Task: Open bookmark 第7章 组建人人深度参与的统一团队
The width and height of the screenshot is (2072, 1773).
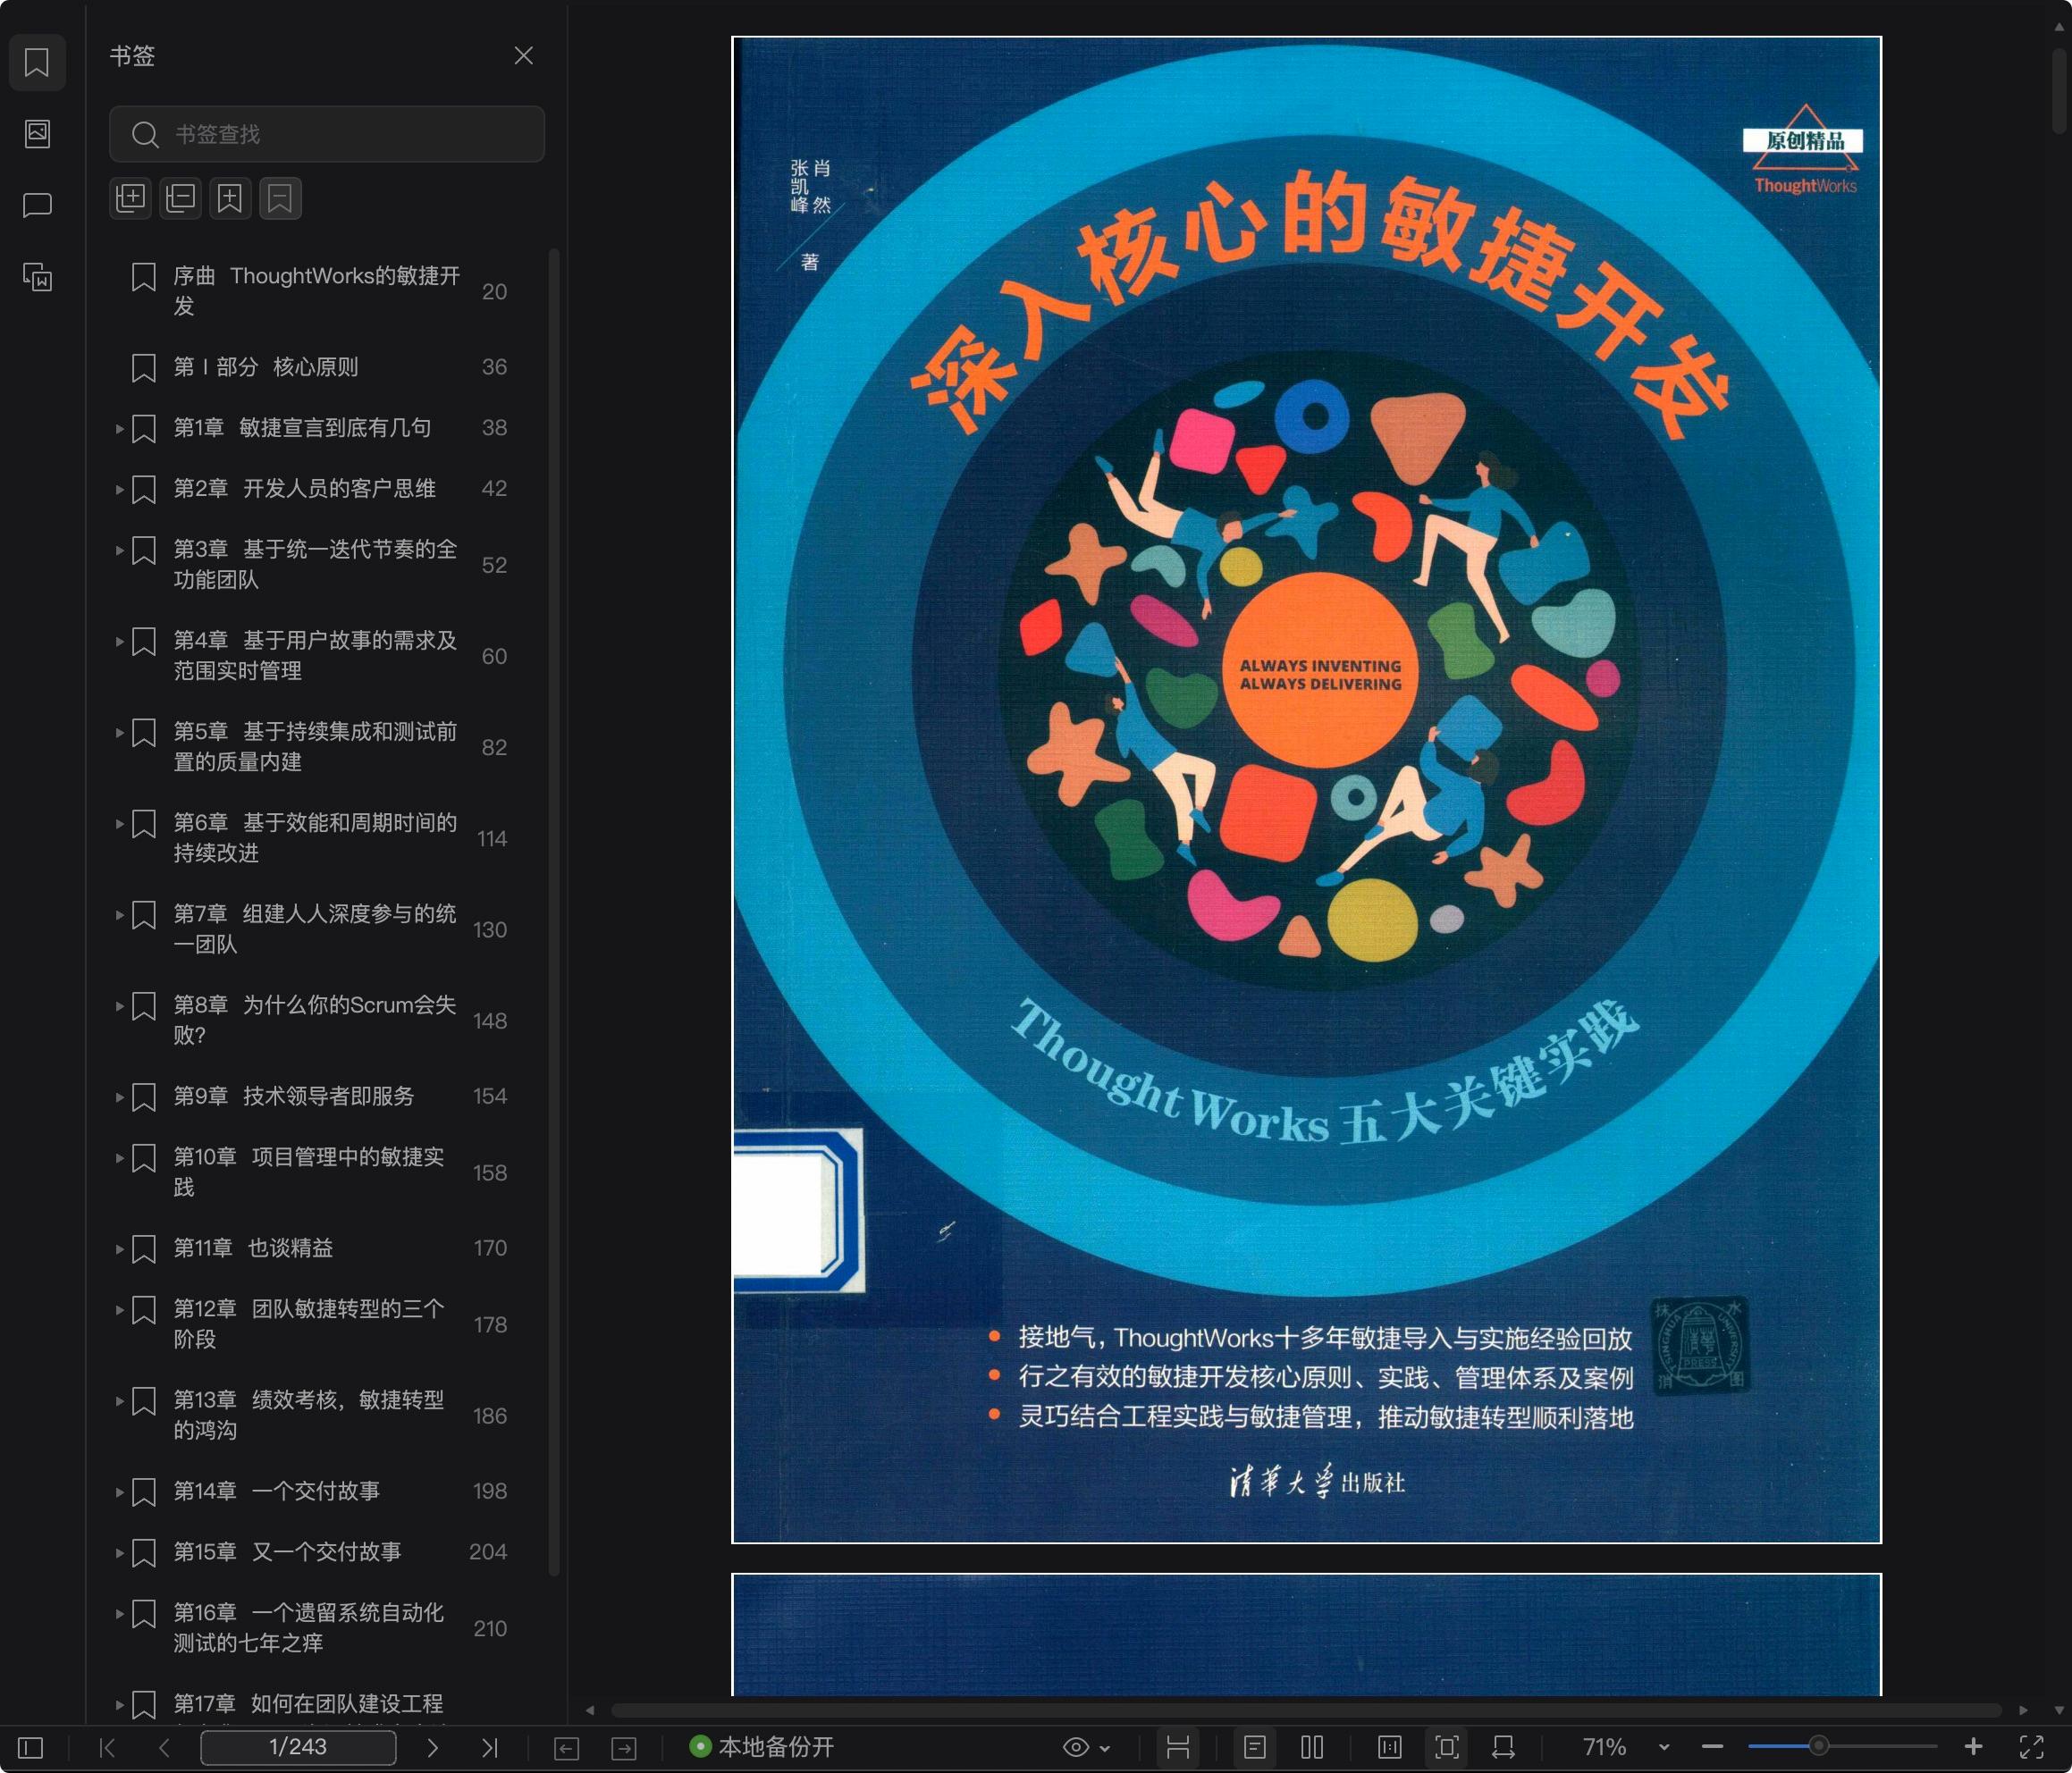Action: (315, 929)
